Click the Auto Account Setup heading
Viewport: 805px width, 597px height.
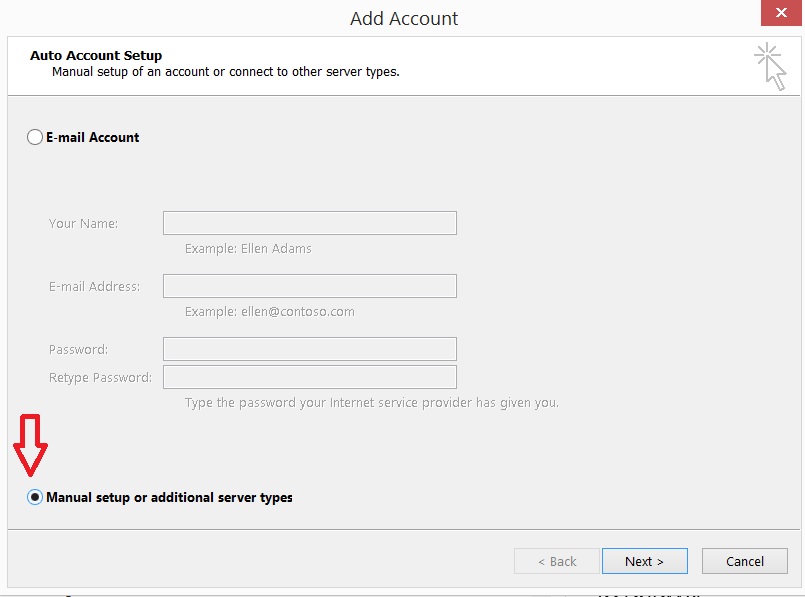[95, 55]
